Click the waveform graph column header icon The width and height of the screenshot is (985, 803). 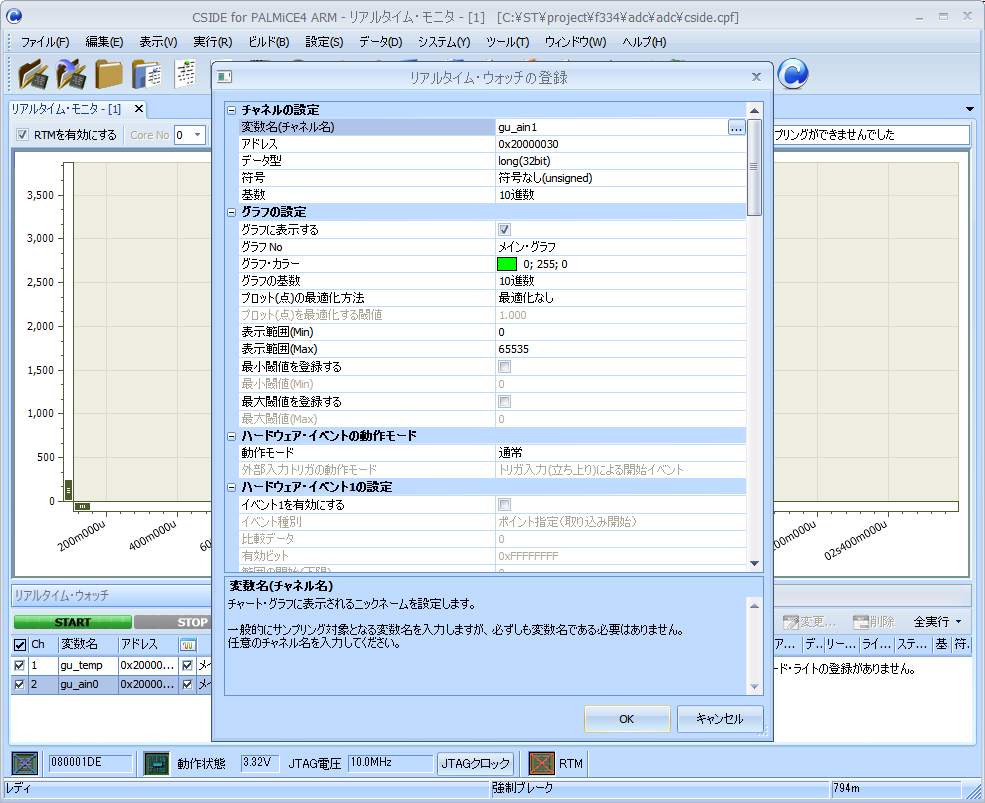[x=188, y=645]
